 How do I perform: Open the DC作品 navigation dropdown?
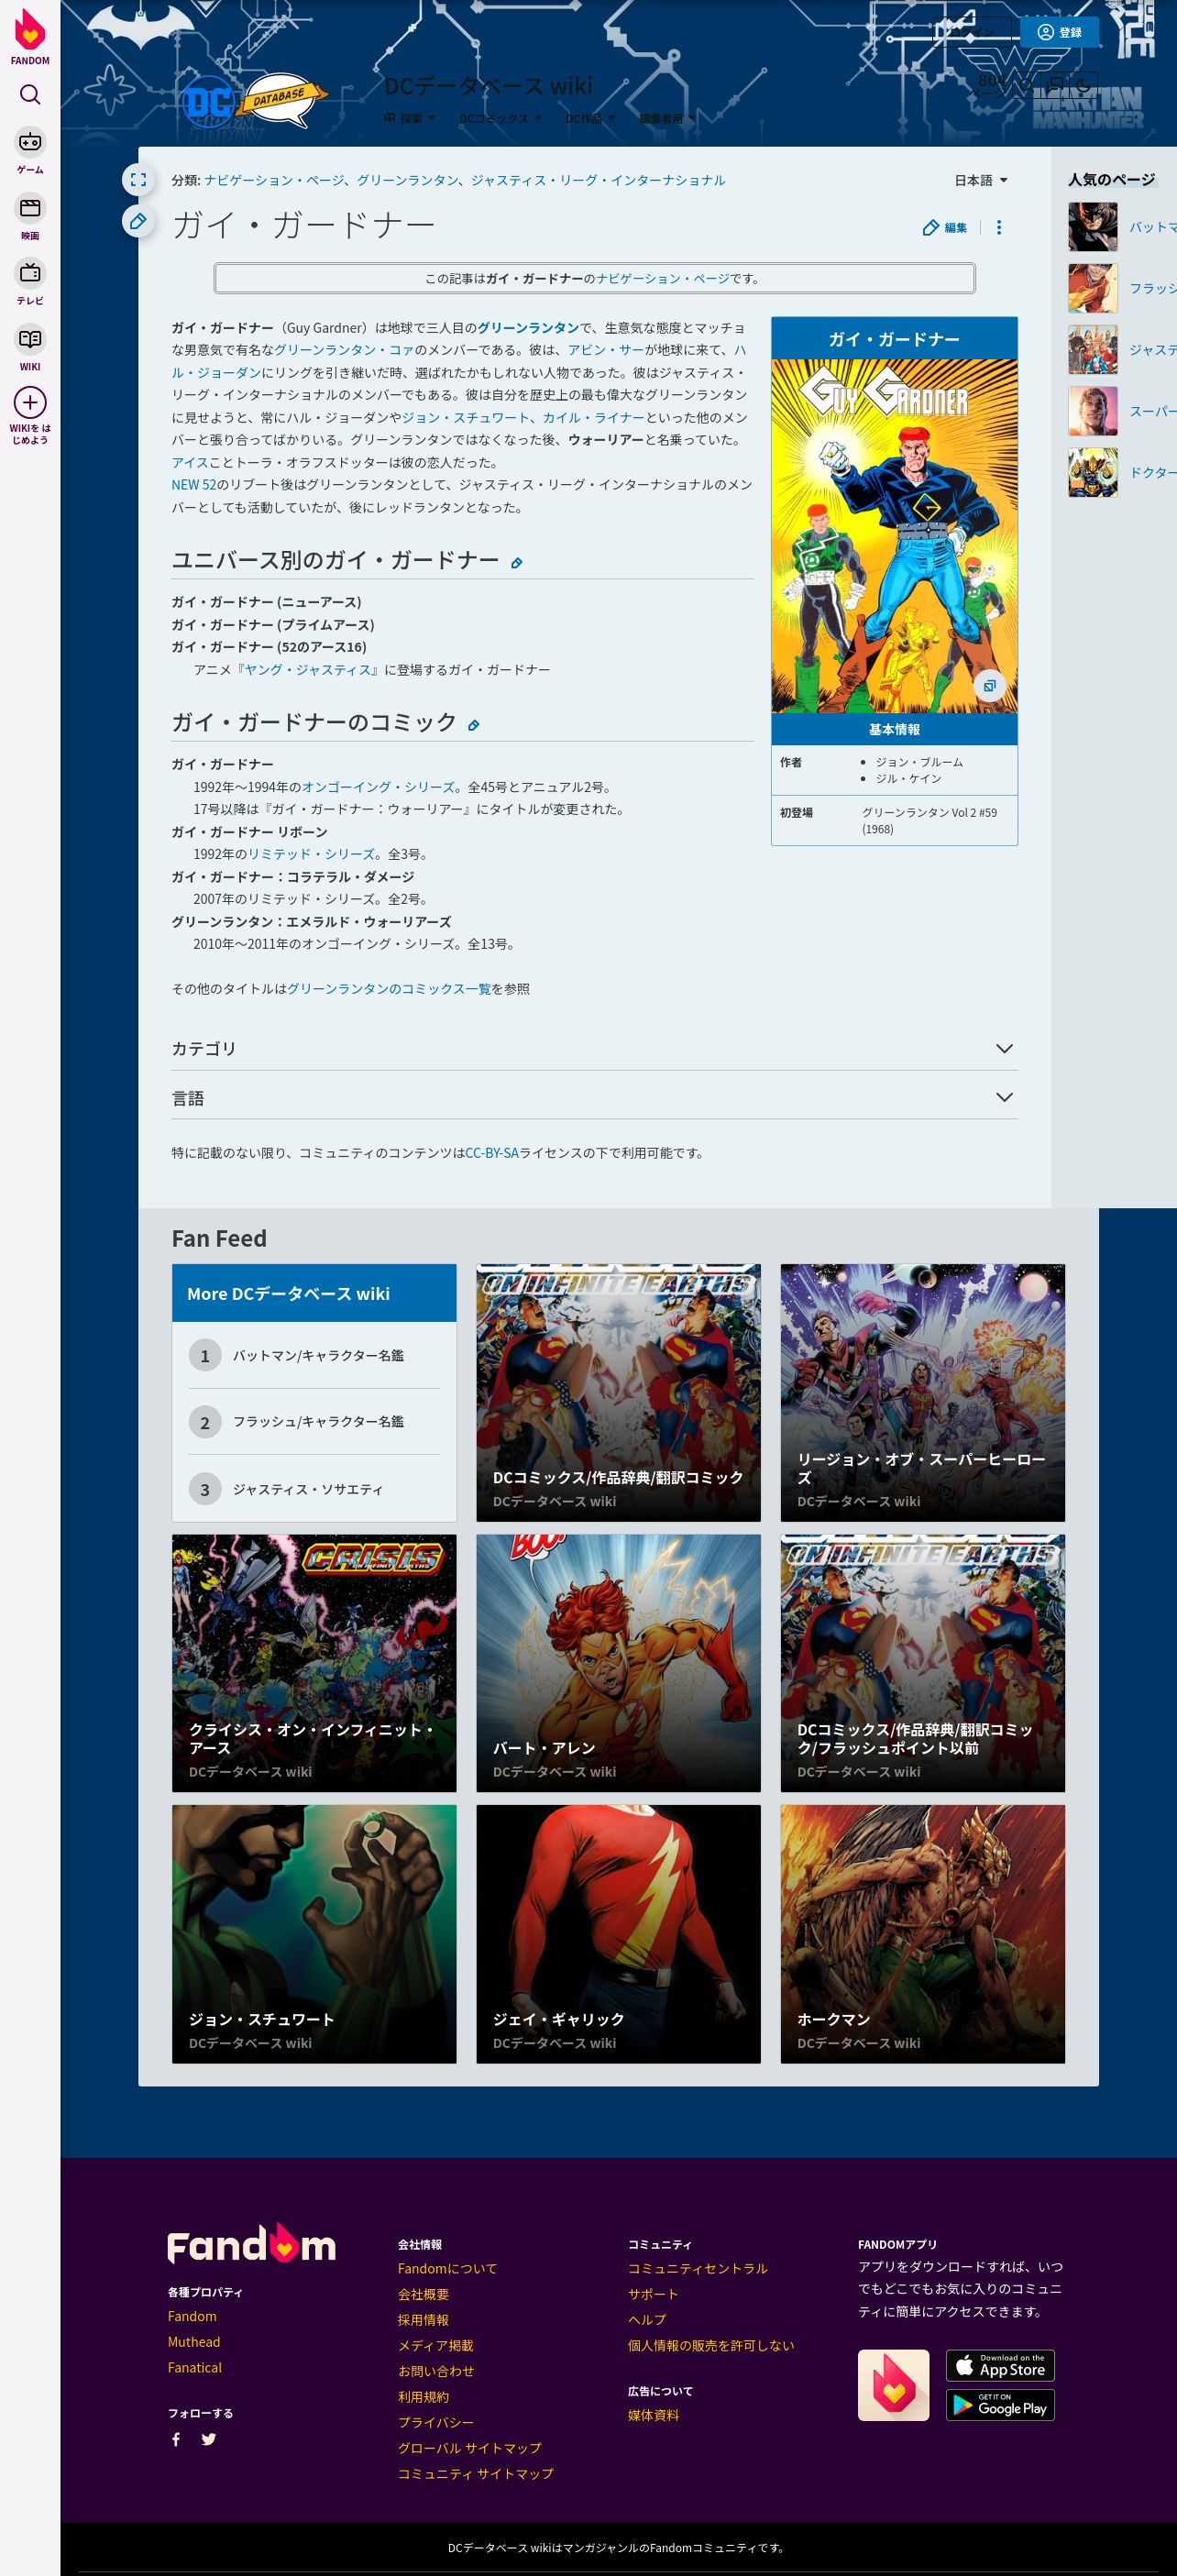coord(589,118)
